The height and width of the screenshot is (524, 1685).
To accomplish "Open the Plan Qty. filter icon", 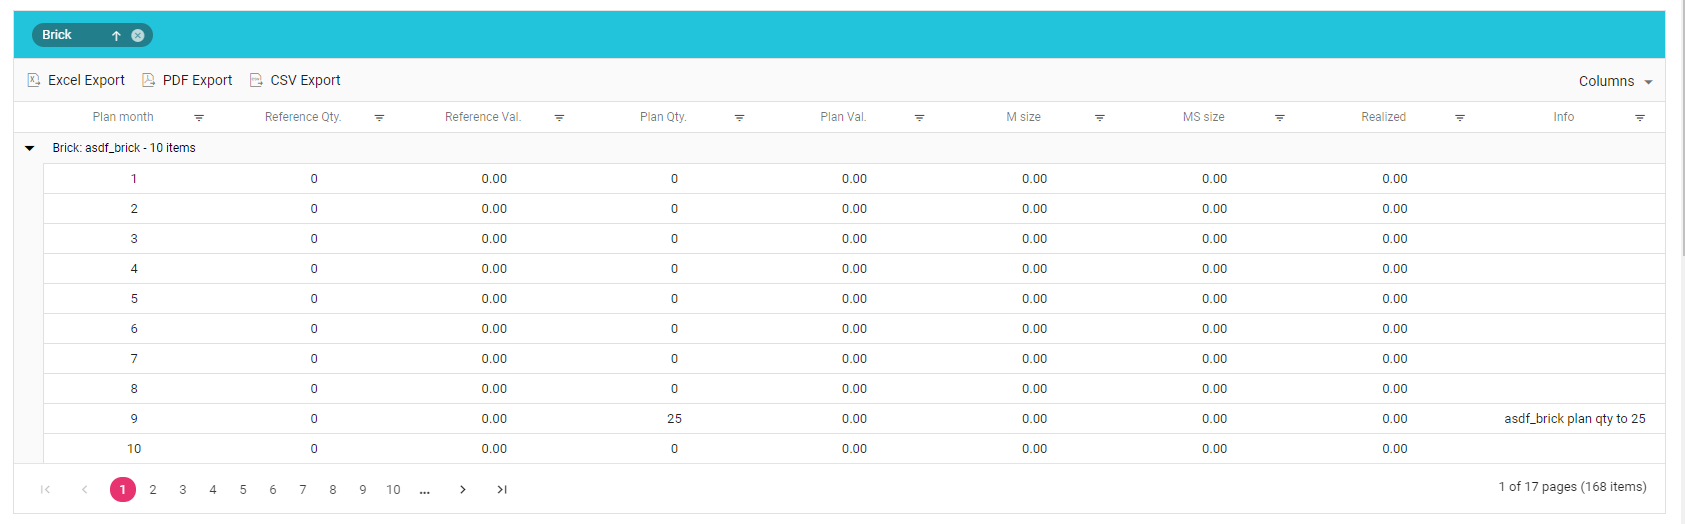I will 739,118.
